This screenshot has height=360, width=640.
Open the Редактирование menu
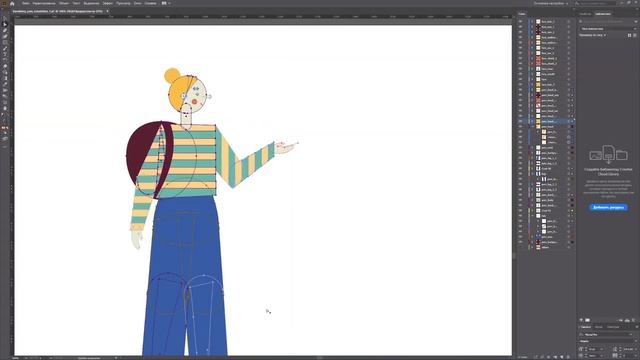[x=44, y=3]
